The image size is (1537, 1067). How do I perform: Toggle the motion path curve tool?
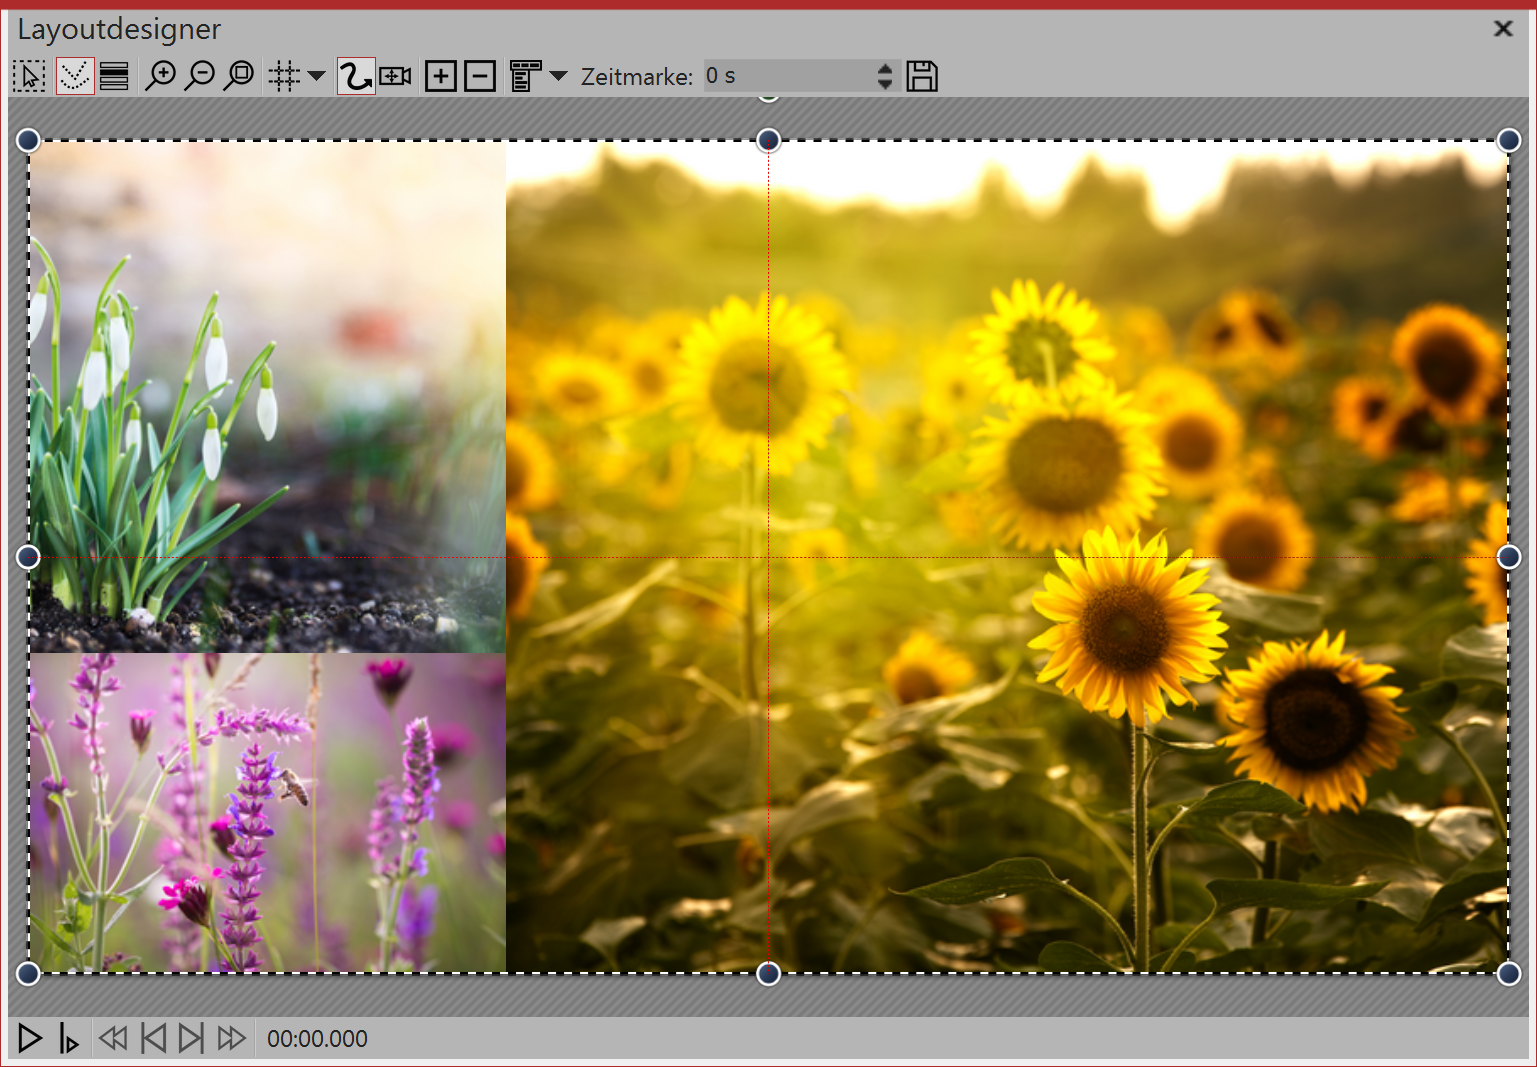pos(355,76)
